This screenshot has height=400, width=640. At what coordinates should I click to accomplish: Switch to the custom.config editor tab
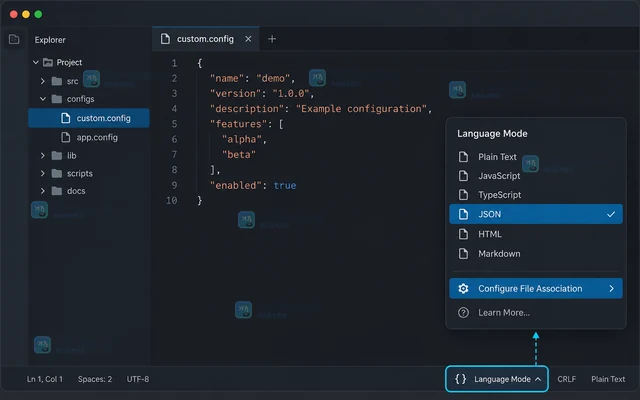tap(205, 39)
